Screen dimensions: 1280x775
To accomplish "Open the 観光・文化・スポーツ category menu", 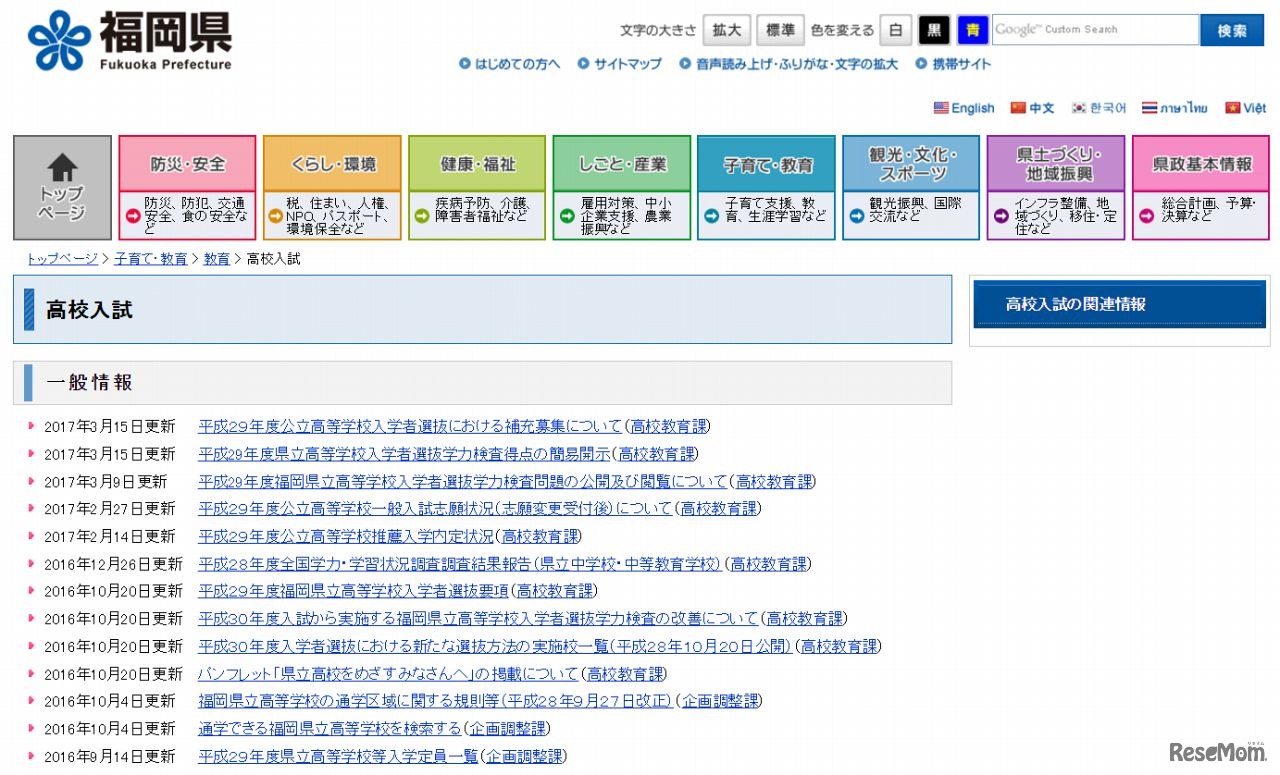I will (911, 164).
